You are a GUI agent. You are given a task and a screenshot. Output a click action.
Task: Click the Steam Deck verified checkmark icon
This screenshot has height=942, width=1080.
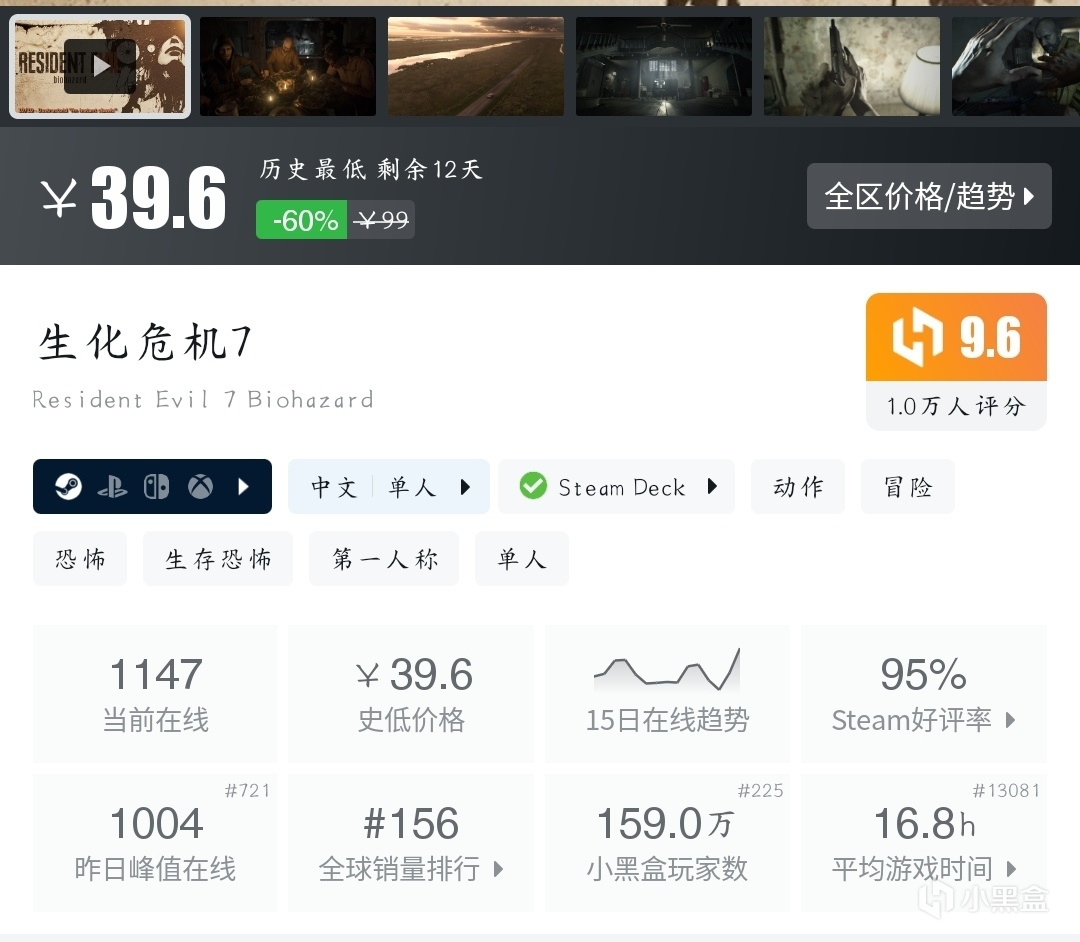point(533,486)
